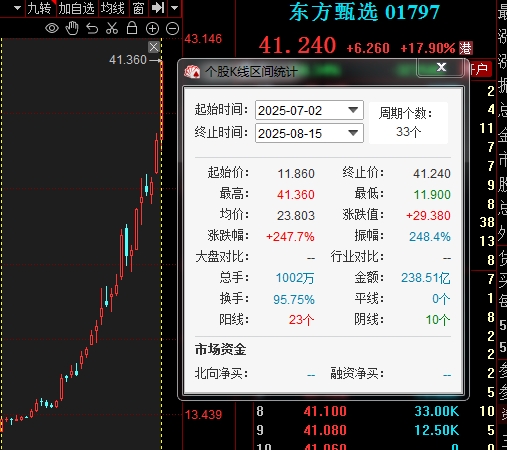Viewport: 507px width, 450px height.
Task: Close the chart selection with X box
Action: coord(154,47)
